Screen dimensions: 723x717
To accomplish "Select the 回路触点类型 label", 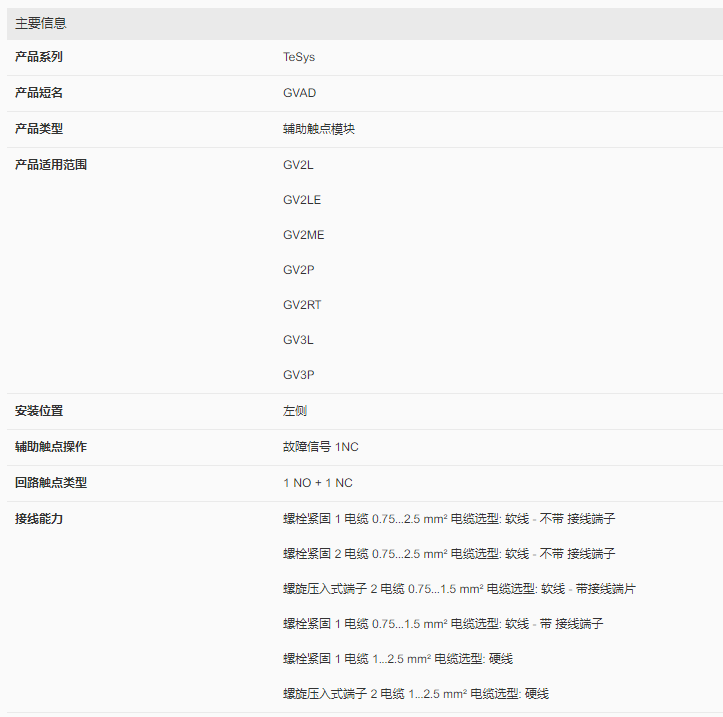I will click(x=51, y=483).
